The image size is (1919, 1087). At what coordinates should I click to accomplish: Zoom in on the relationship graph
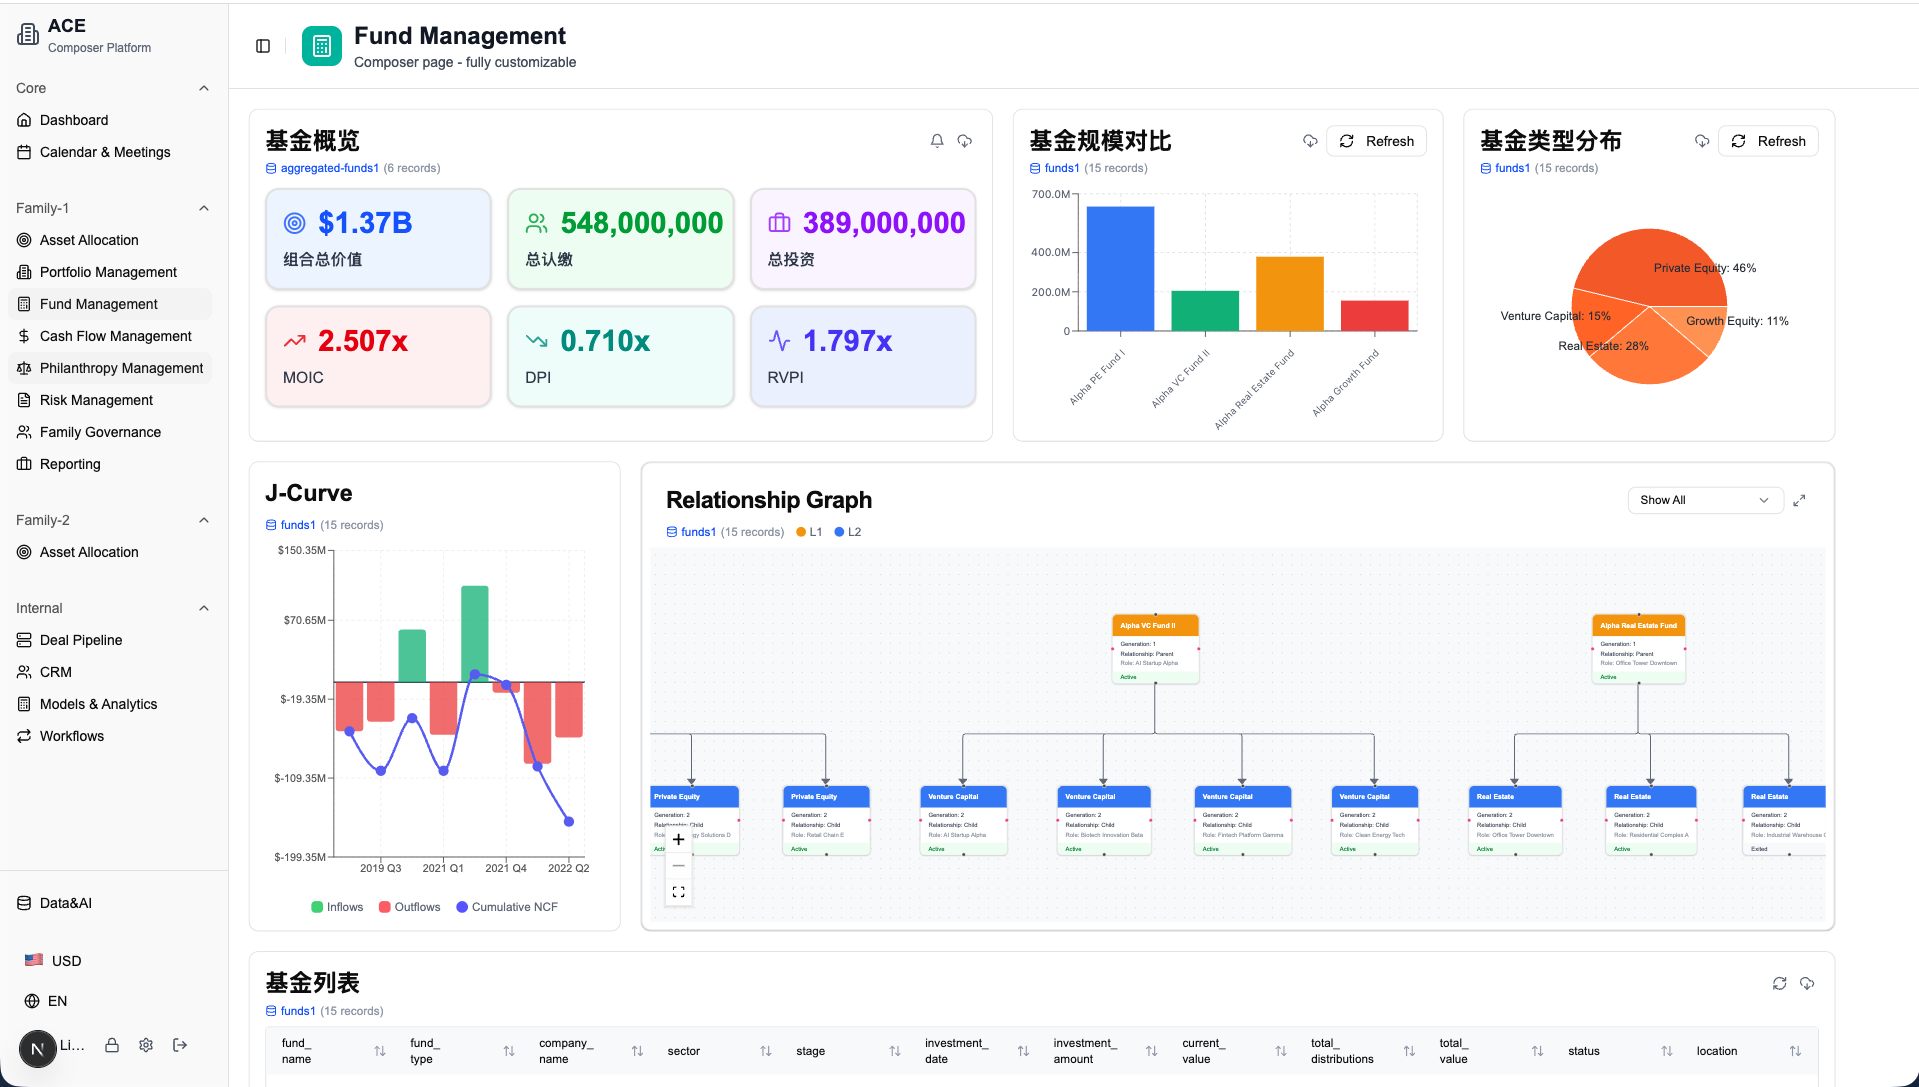tap(678, 840)
